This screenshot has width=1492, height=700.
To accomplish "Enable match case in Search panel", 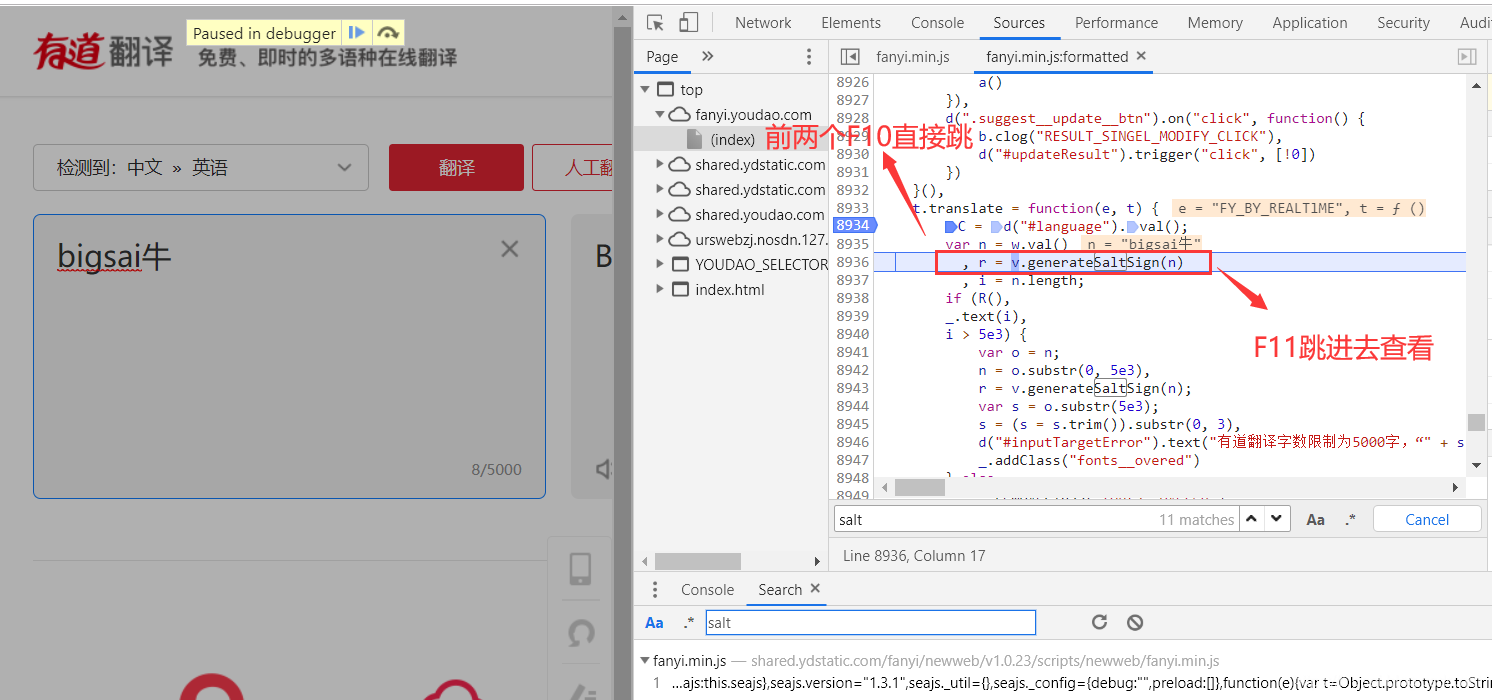I will click(654, 622).
